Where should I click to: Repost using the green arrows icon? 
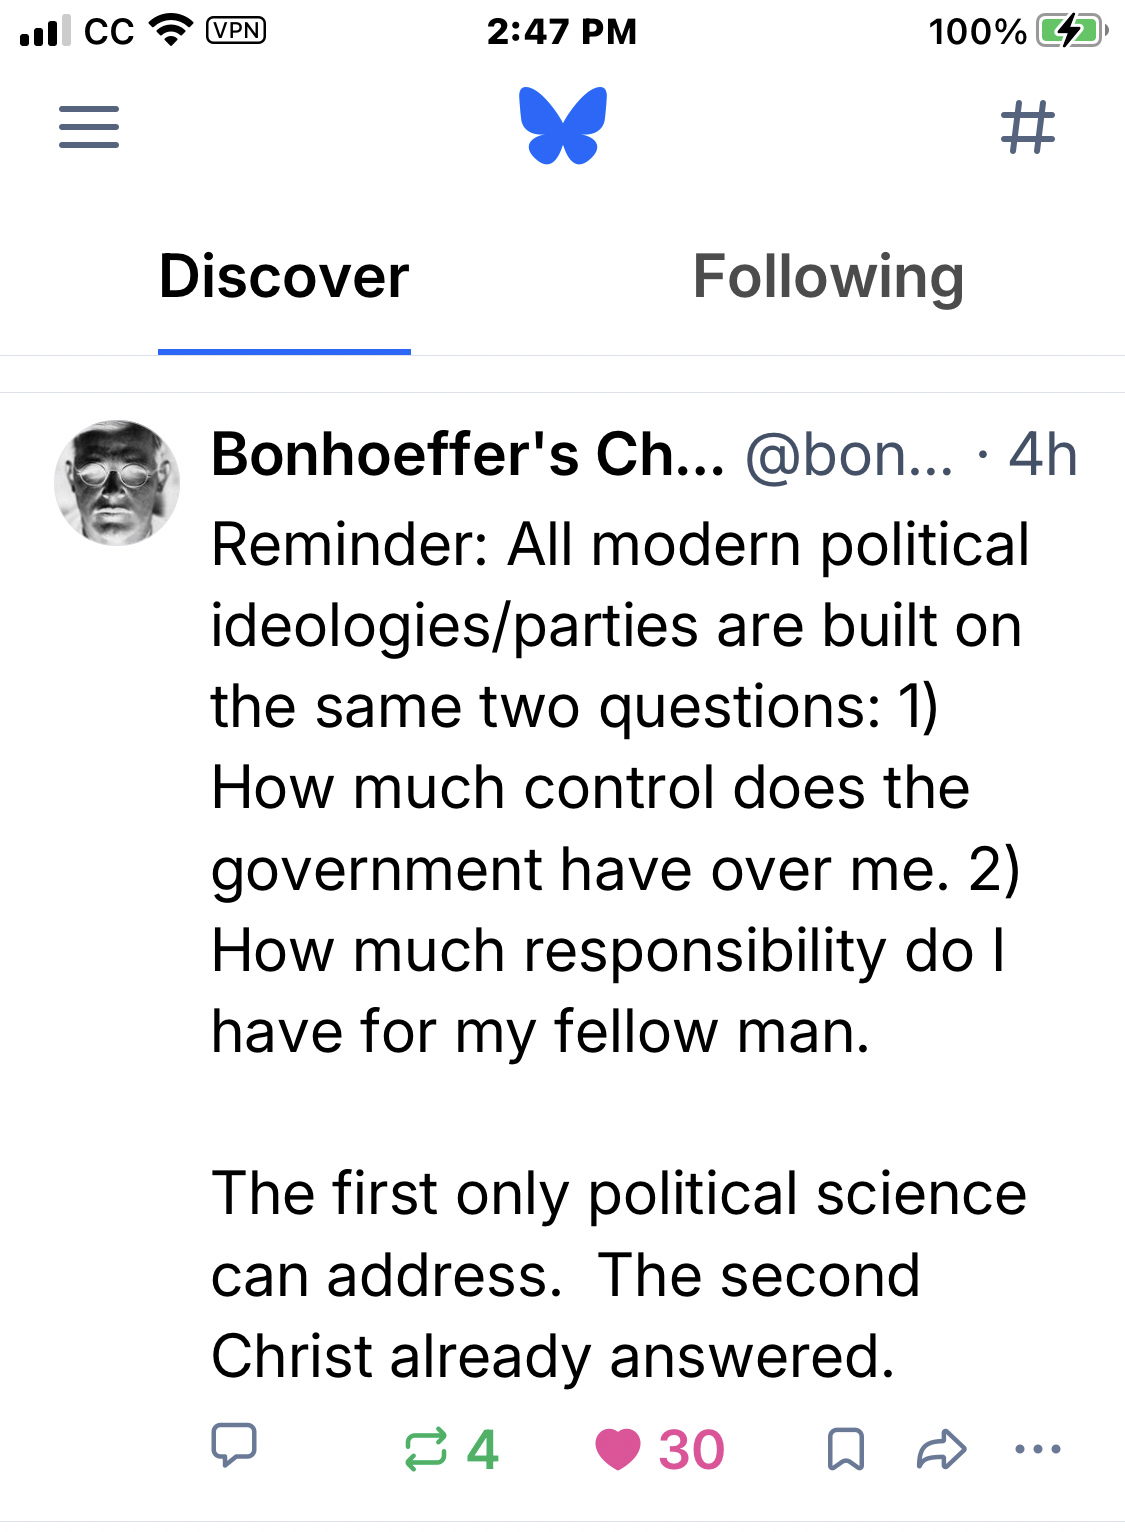pyautogui.click(x=426, y=1449)
